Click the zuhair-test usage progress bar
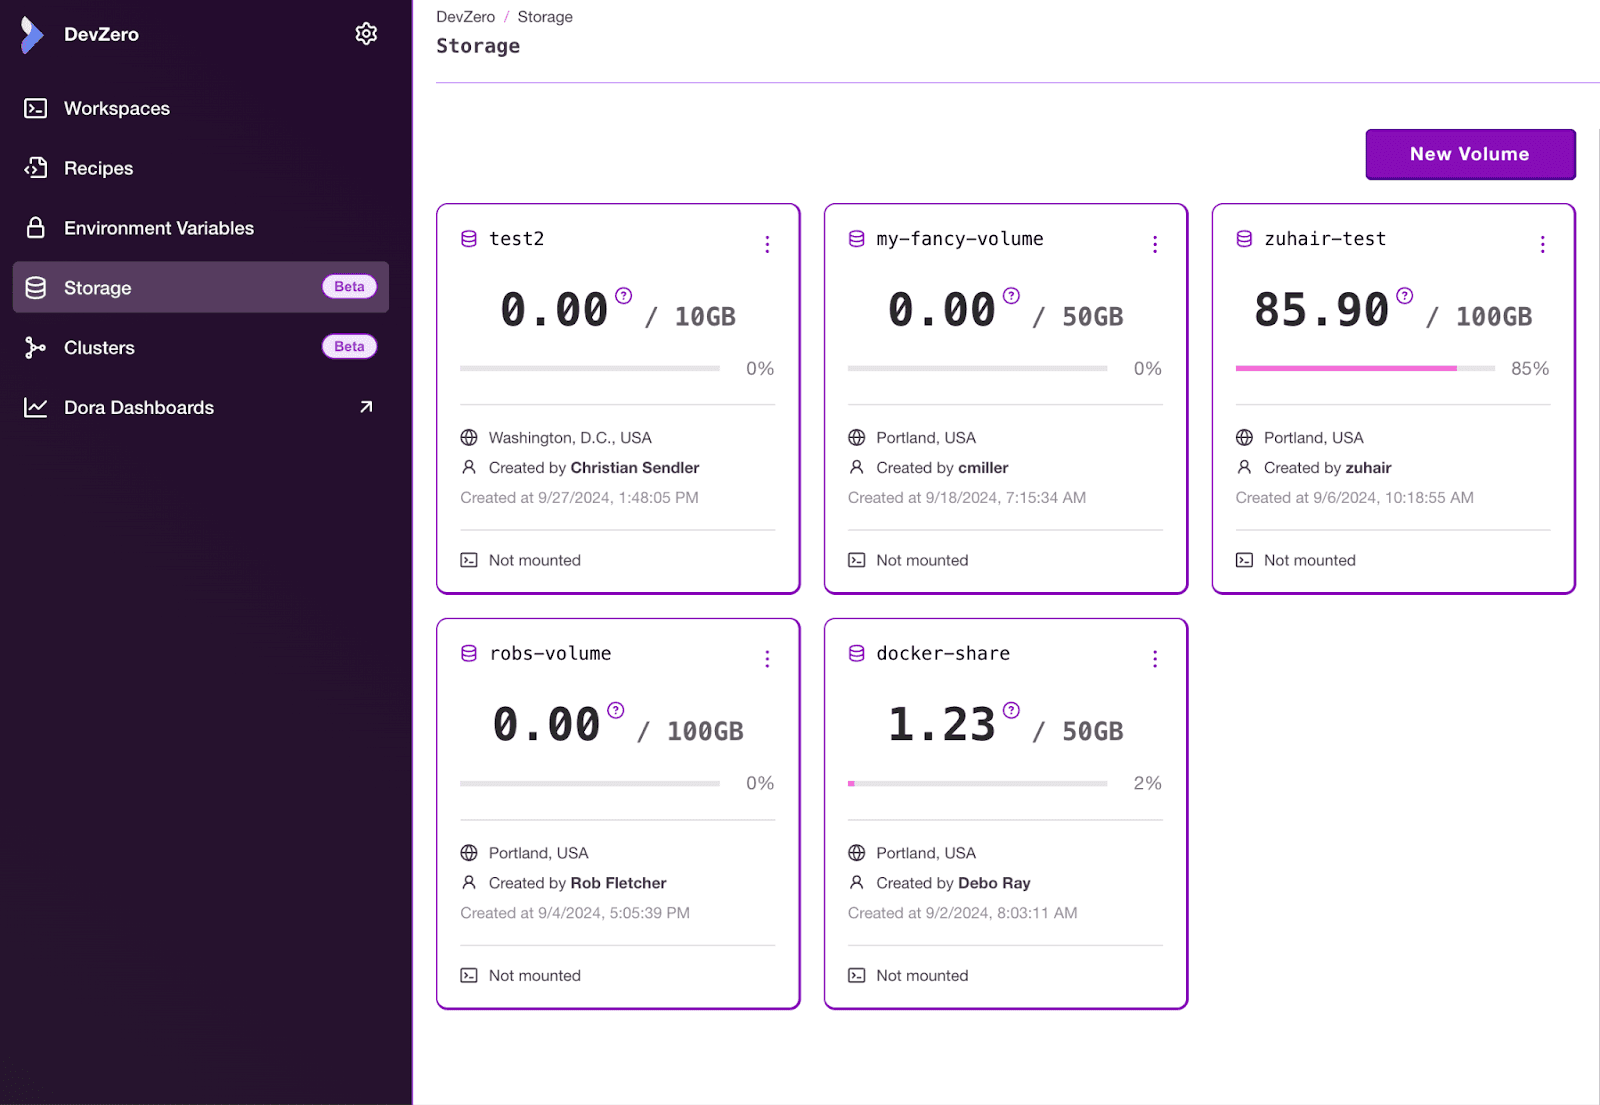1600x1105 pixels. [1364, 369]
